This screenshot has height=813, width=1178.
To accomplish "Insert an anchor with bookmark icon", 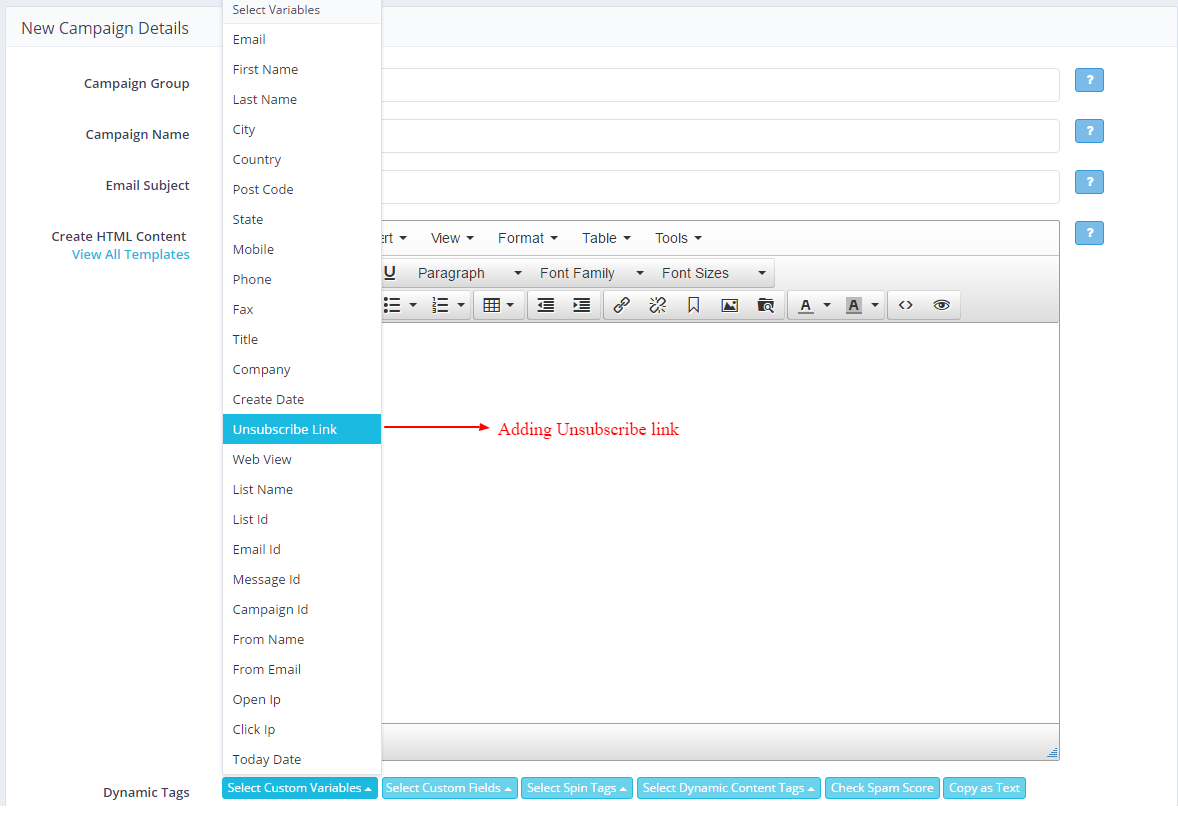I will [x=693, y=305].
